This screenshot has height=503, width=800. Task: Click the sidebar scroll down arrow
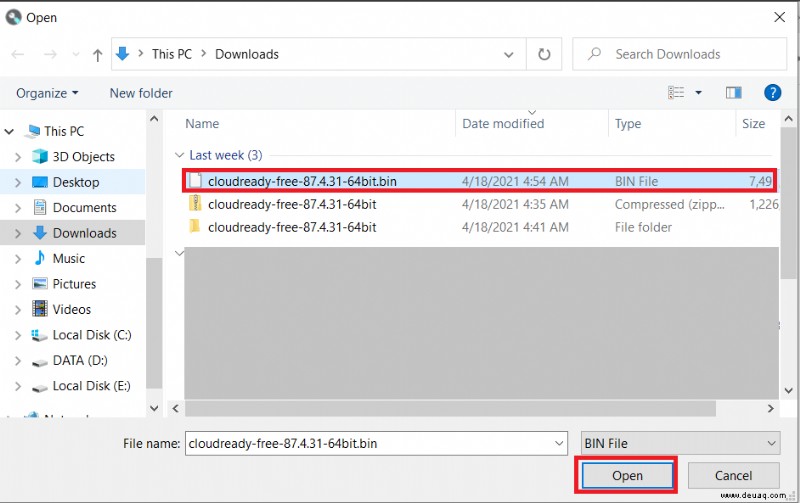[154, 408]
